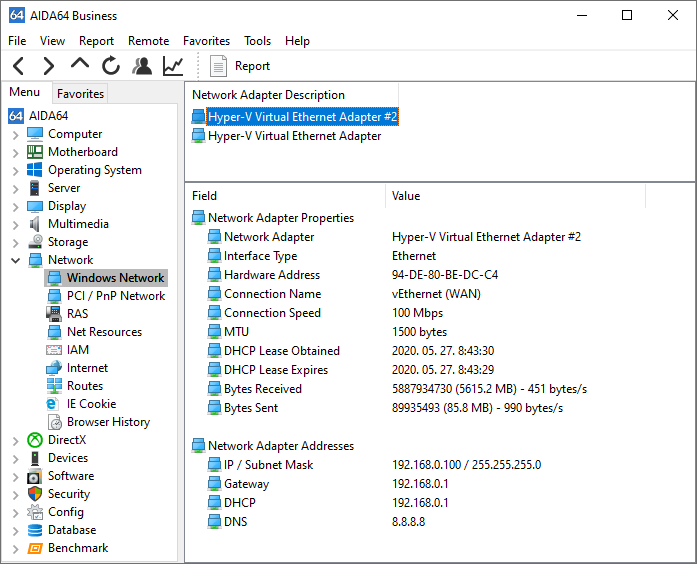Switch to the Menu tab in left panel
The width and height of the screenshot is (697, 564).
click(25, 92)
